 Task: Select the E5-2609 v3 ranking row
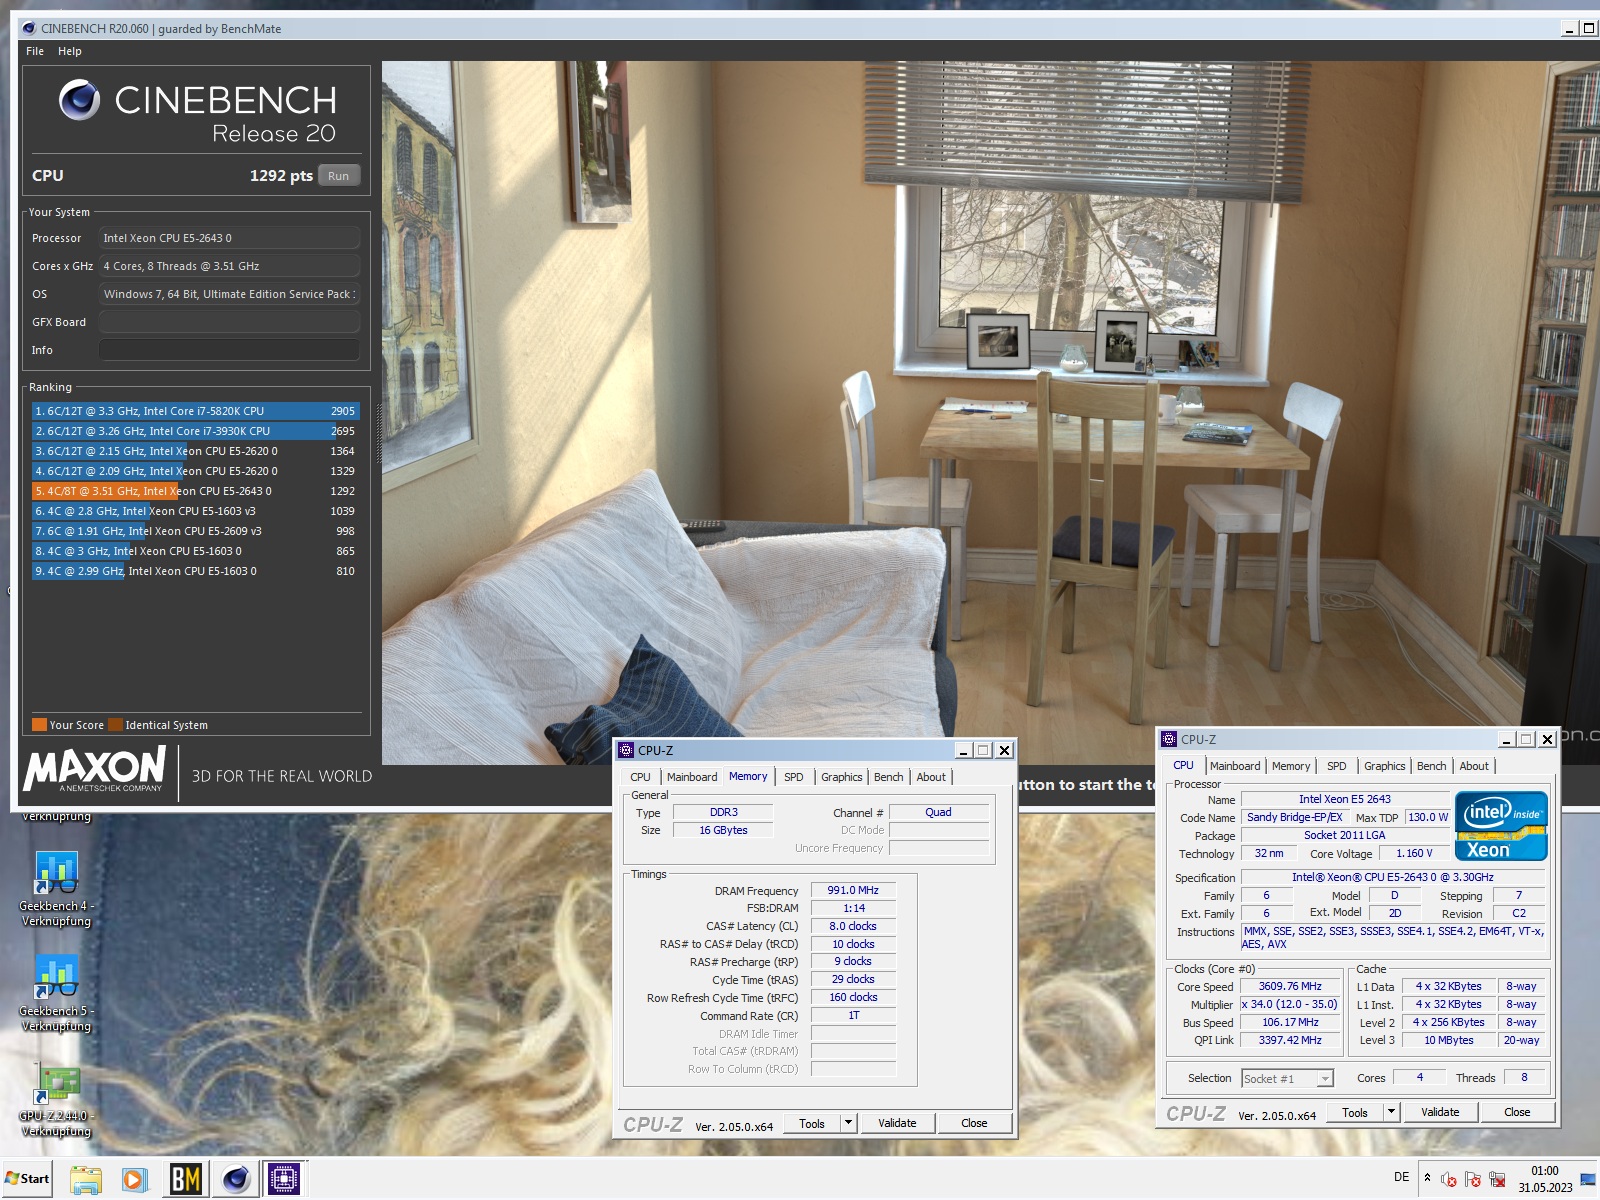coord(195,531)
